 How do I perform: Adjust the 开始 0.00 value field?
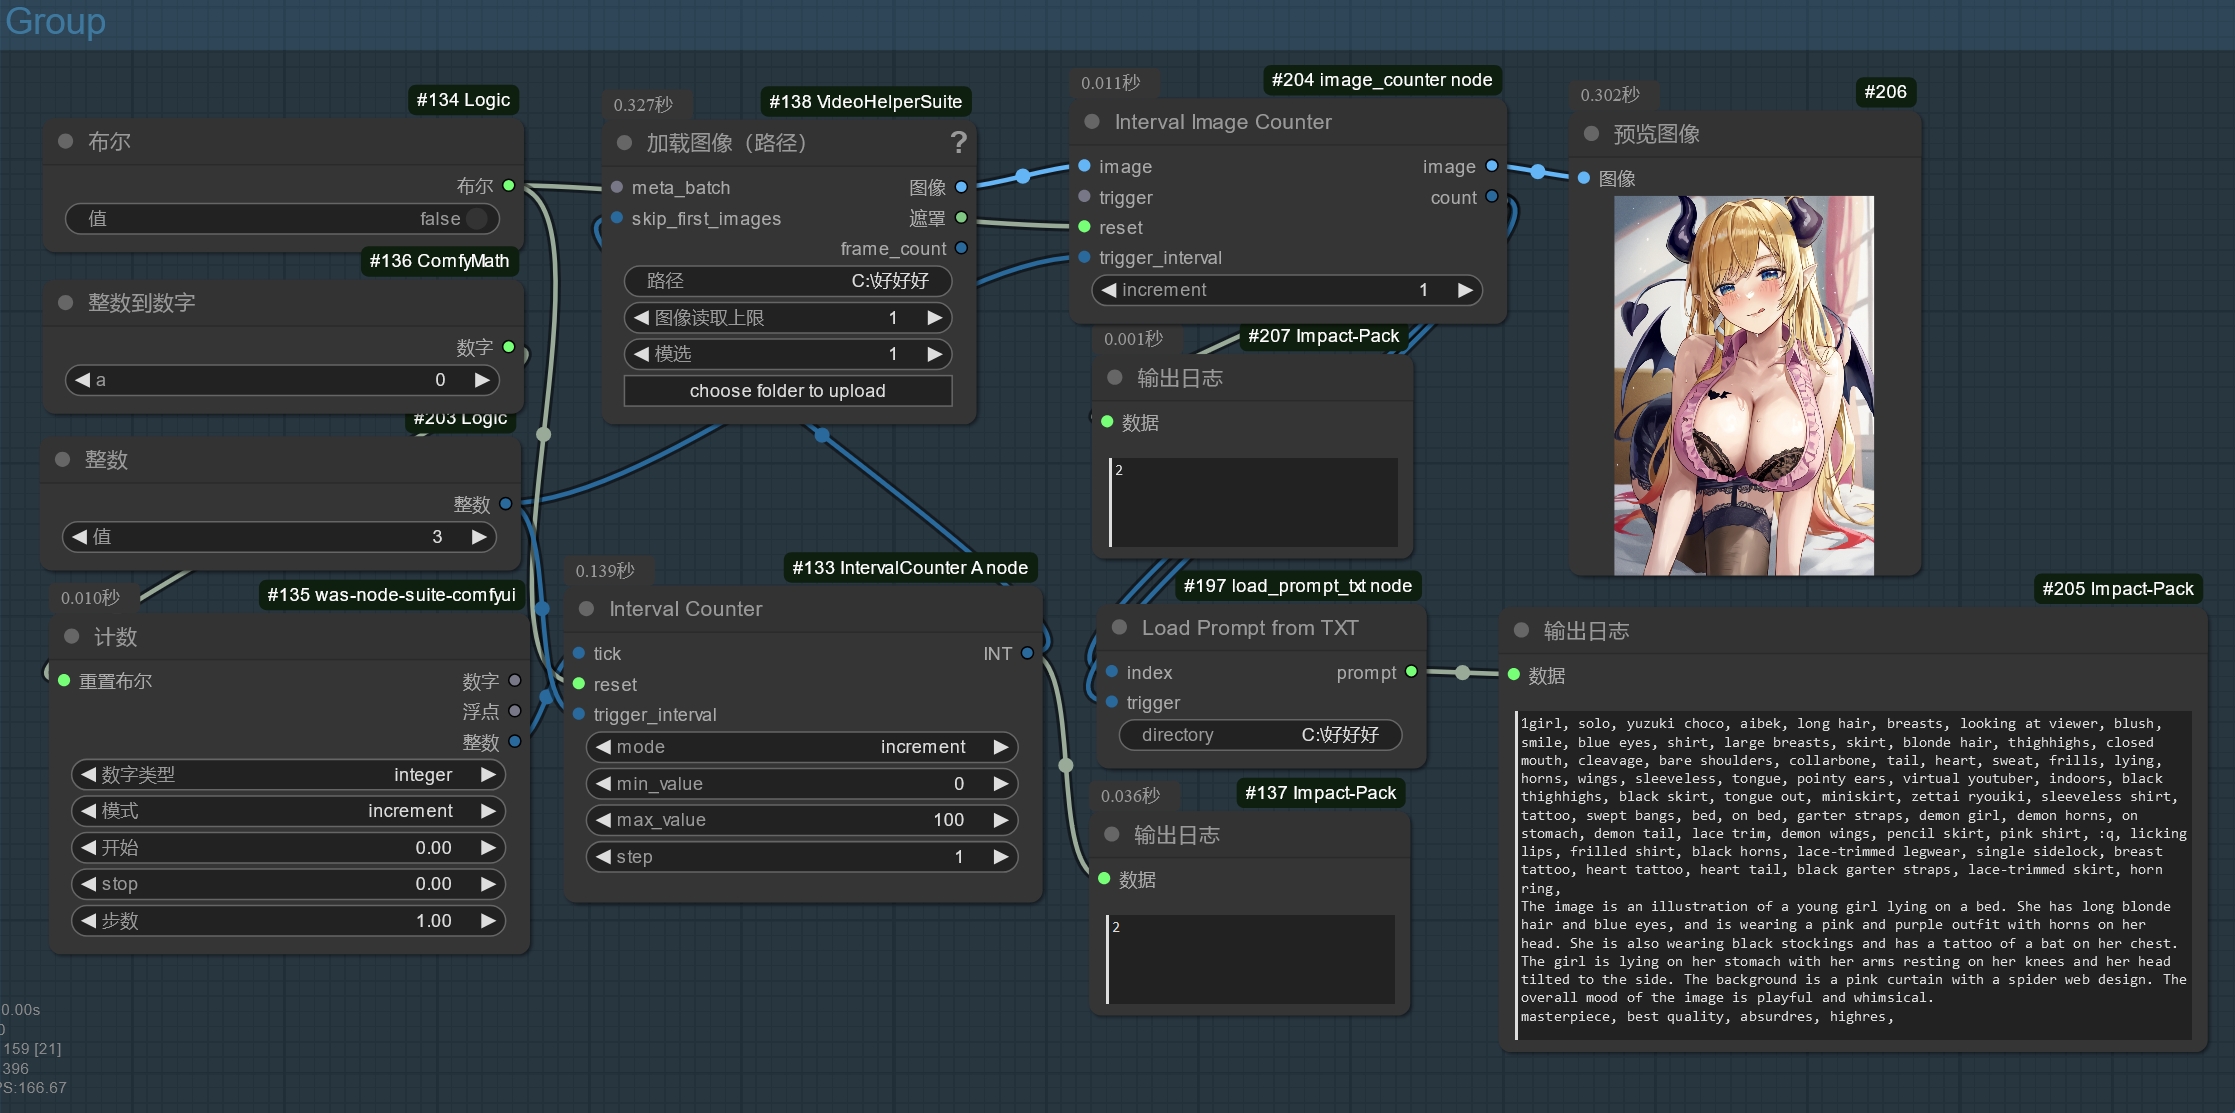(x=288, y=848)
